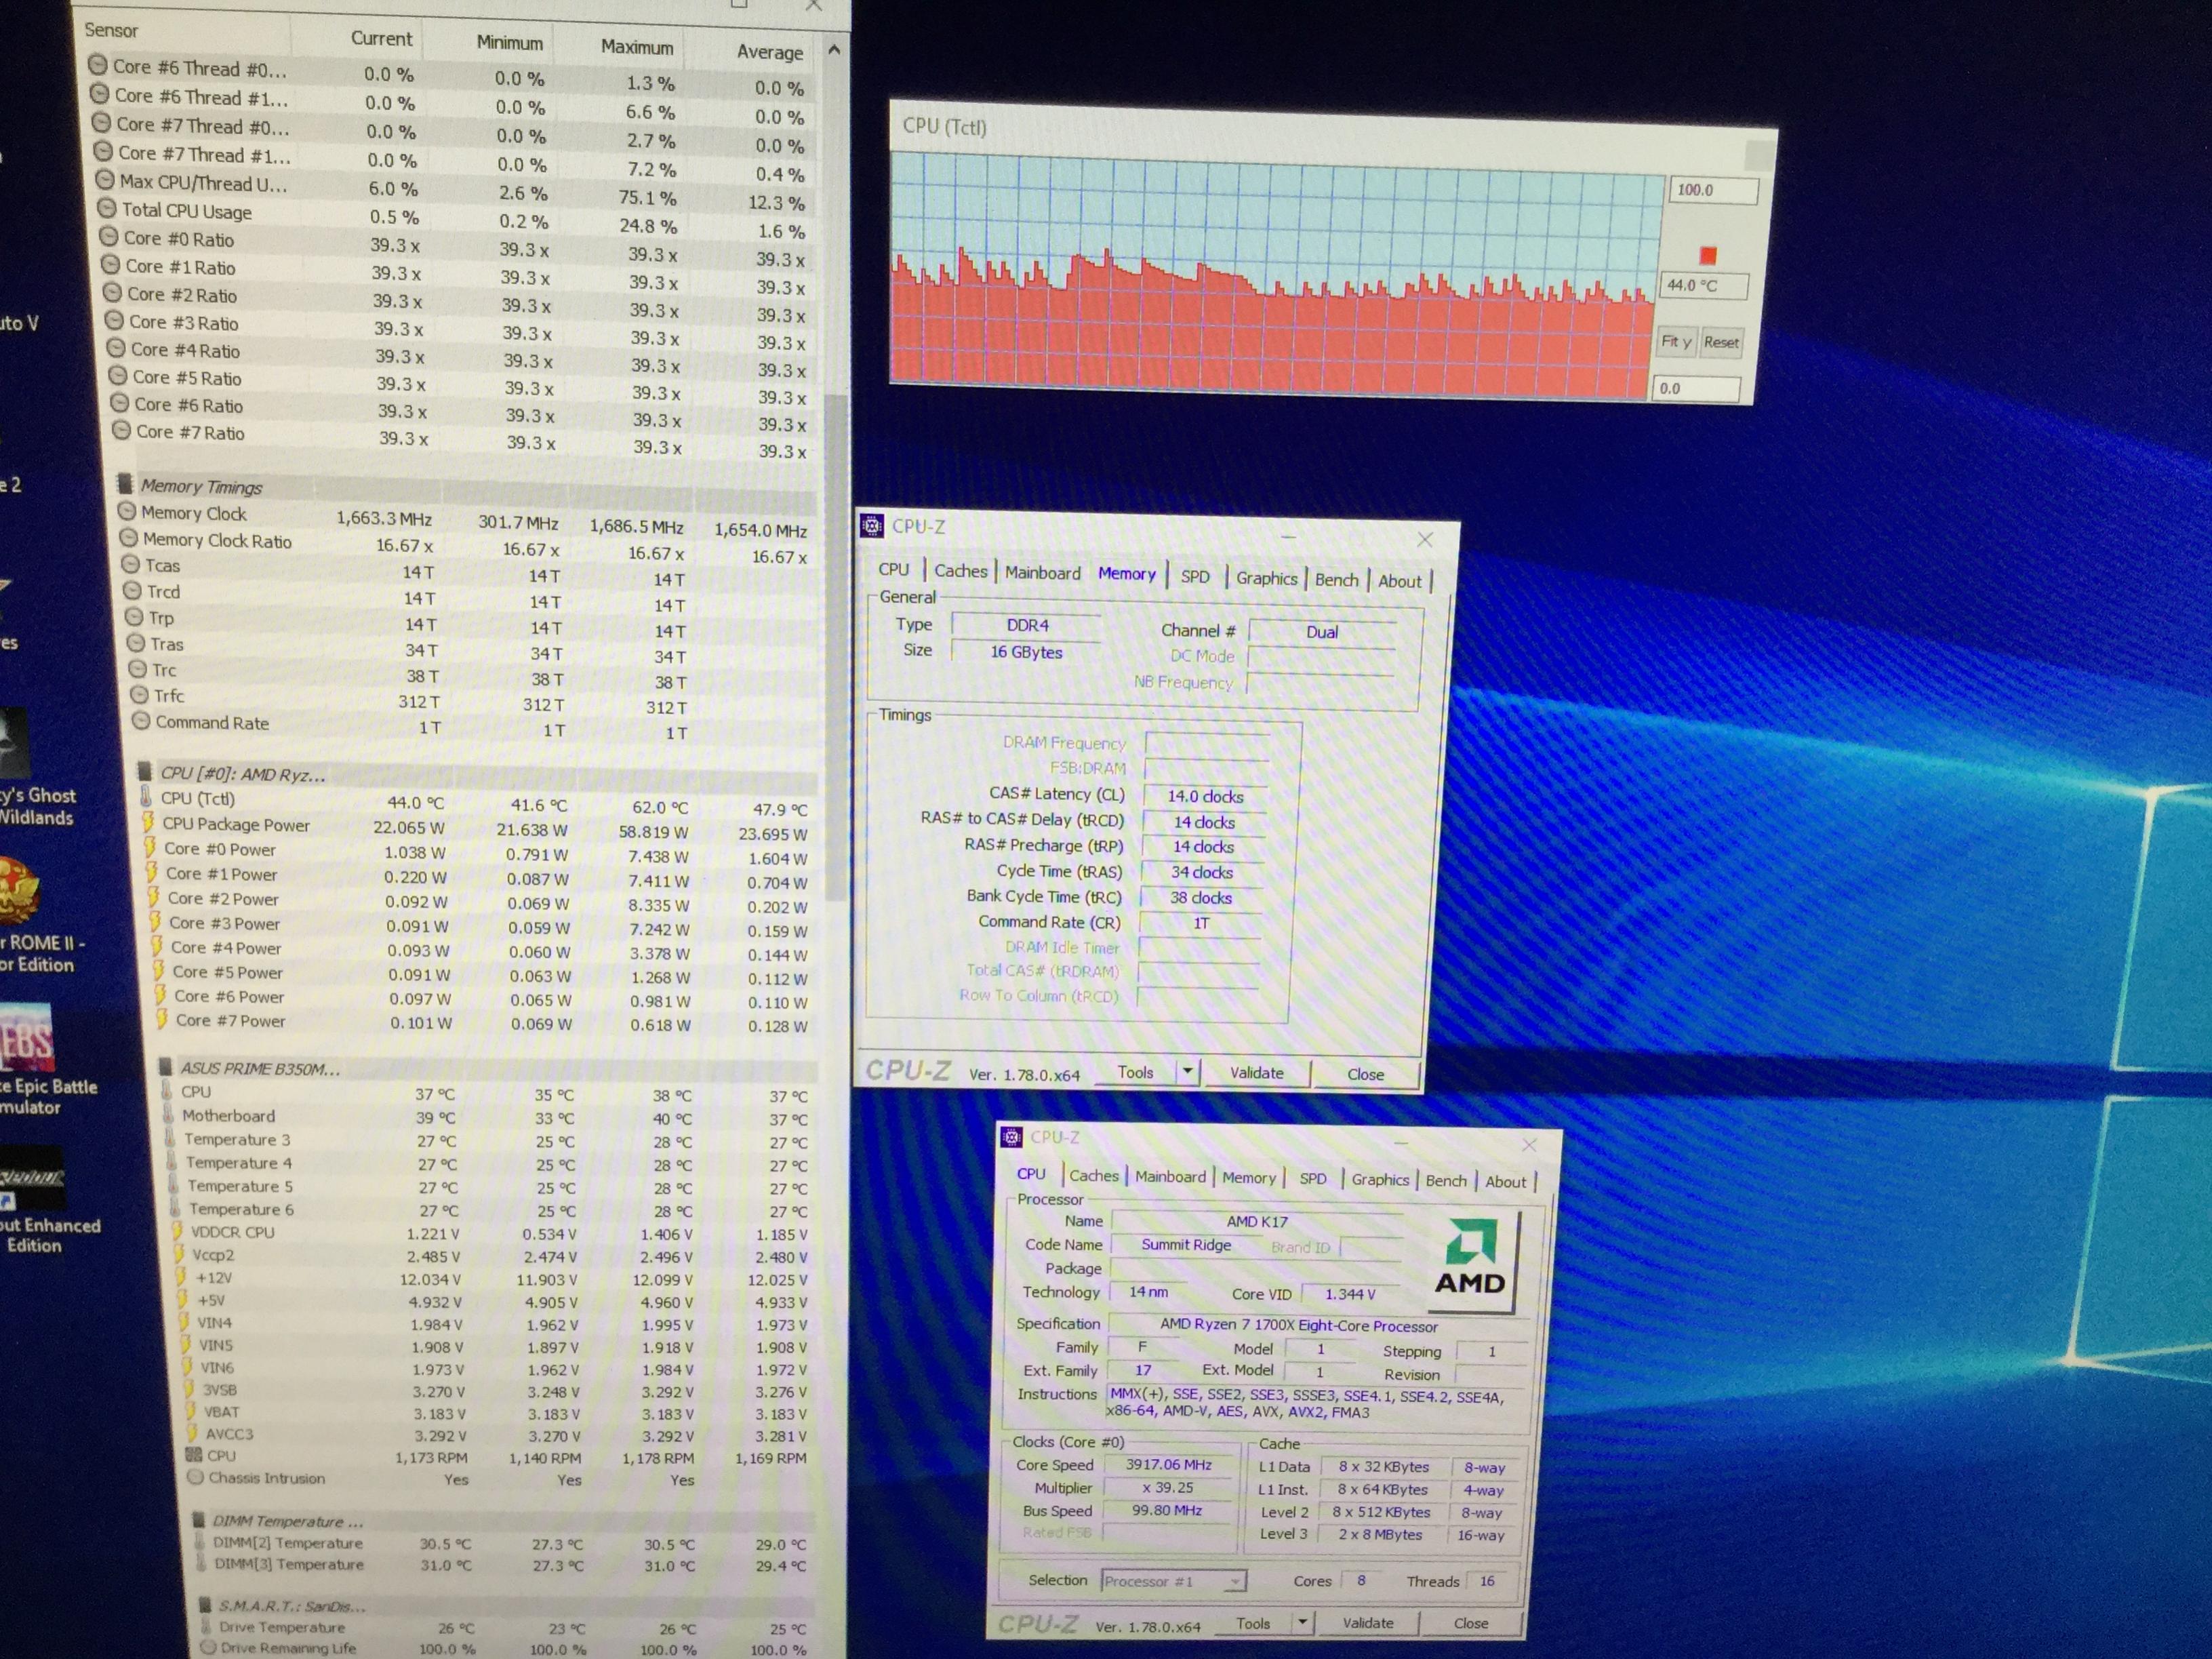Click the CPU Package Power lightning icon
This screenshot has width=2212, height=1659.
(x=148, y=822)
